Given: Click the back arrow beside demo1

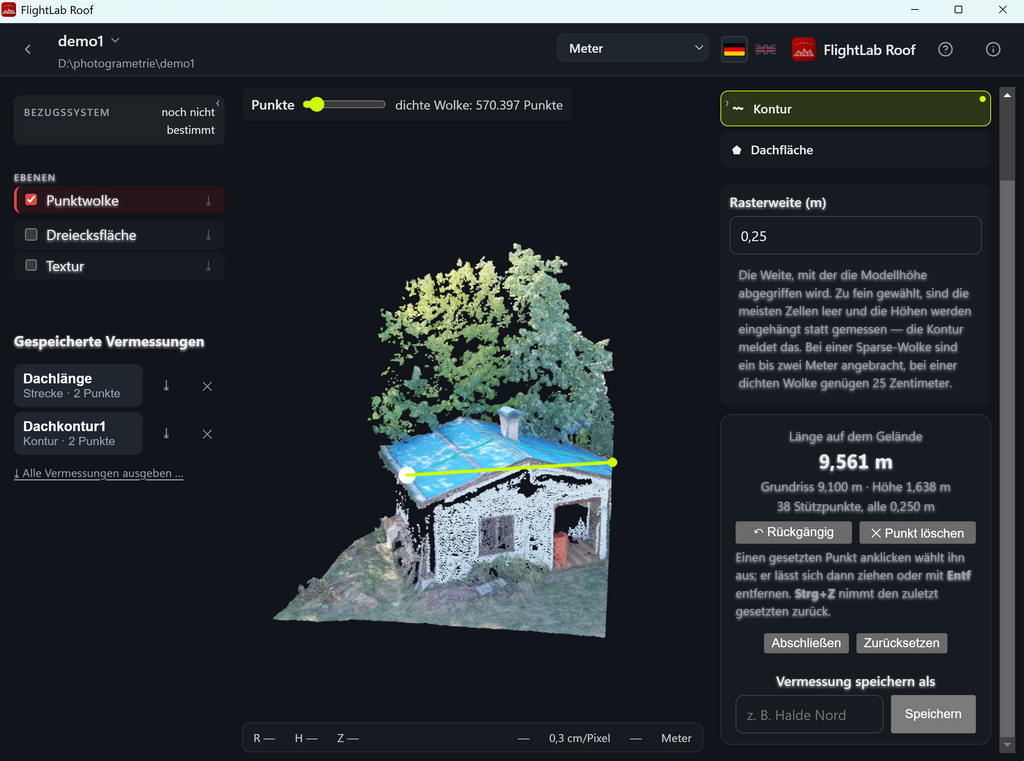Looking at the screenshot, I should pyautogui.click(x=27, y=49).
